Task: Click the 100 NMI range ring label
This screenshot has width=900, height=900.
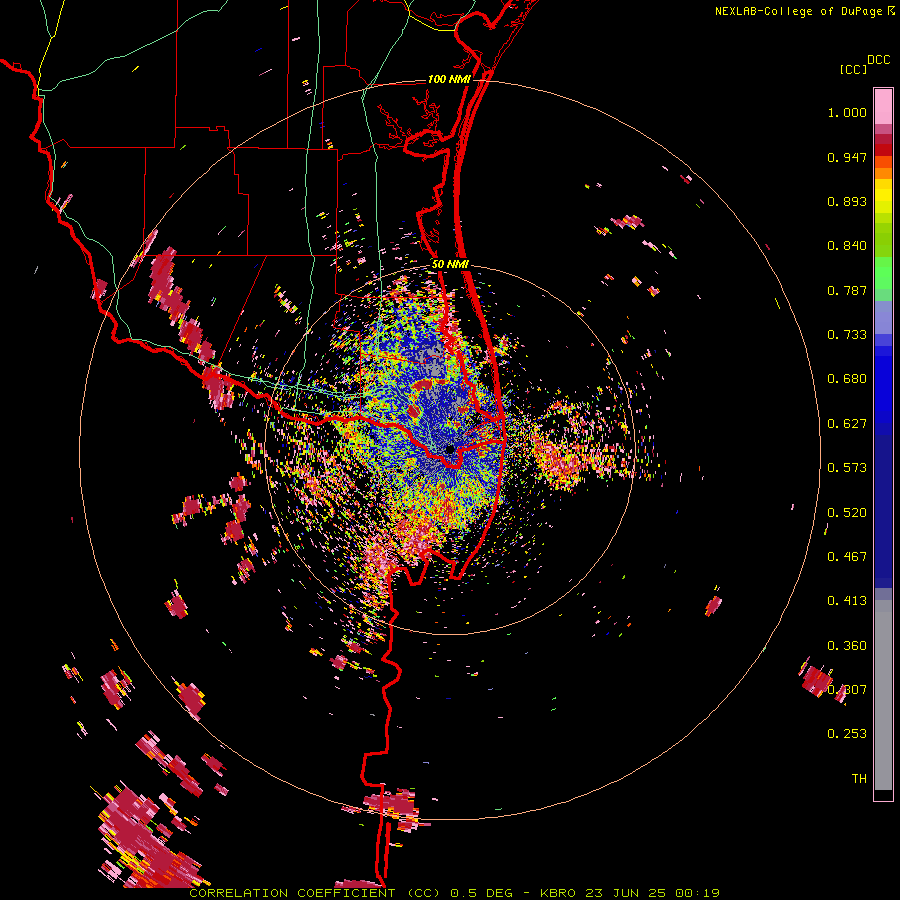Action: tap(449, 79)
